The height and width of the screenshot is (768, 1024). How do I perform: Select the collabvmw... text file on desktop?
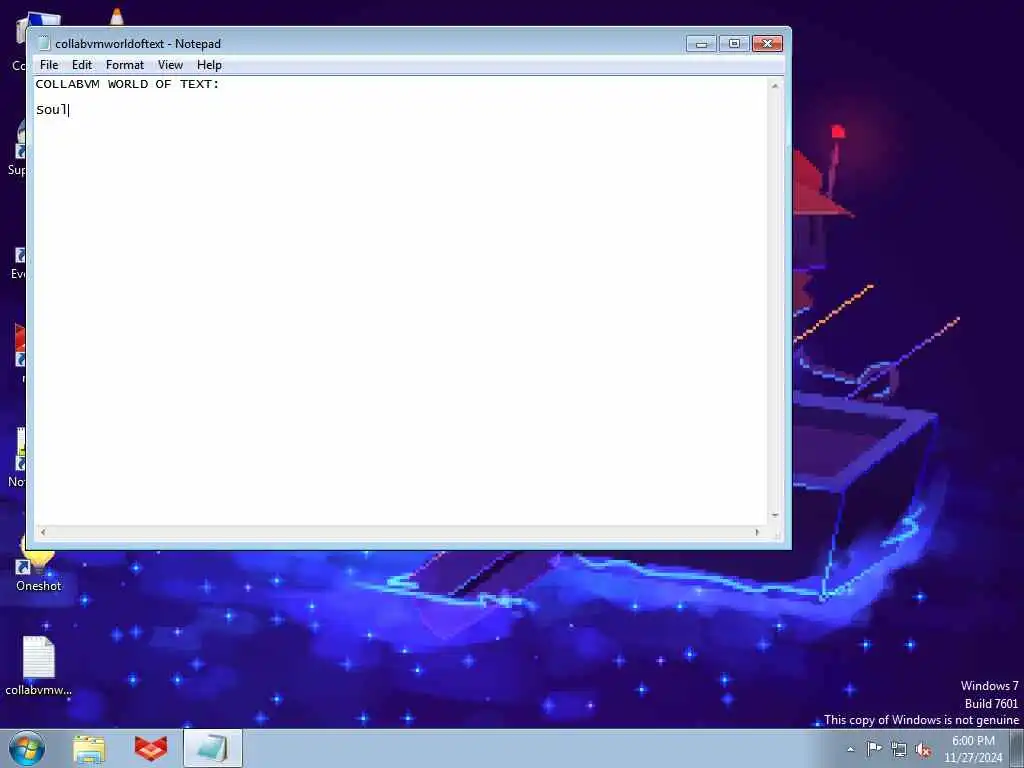(x=39, y=665)
